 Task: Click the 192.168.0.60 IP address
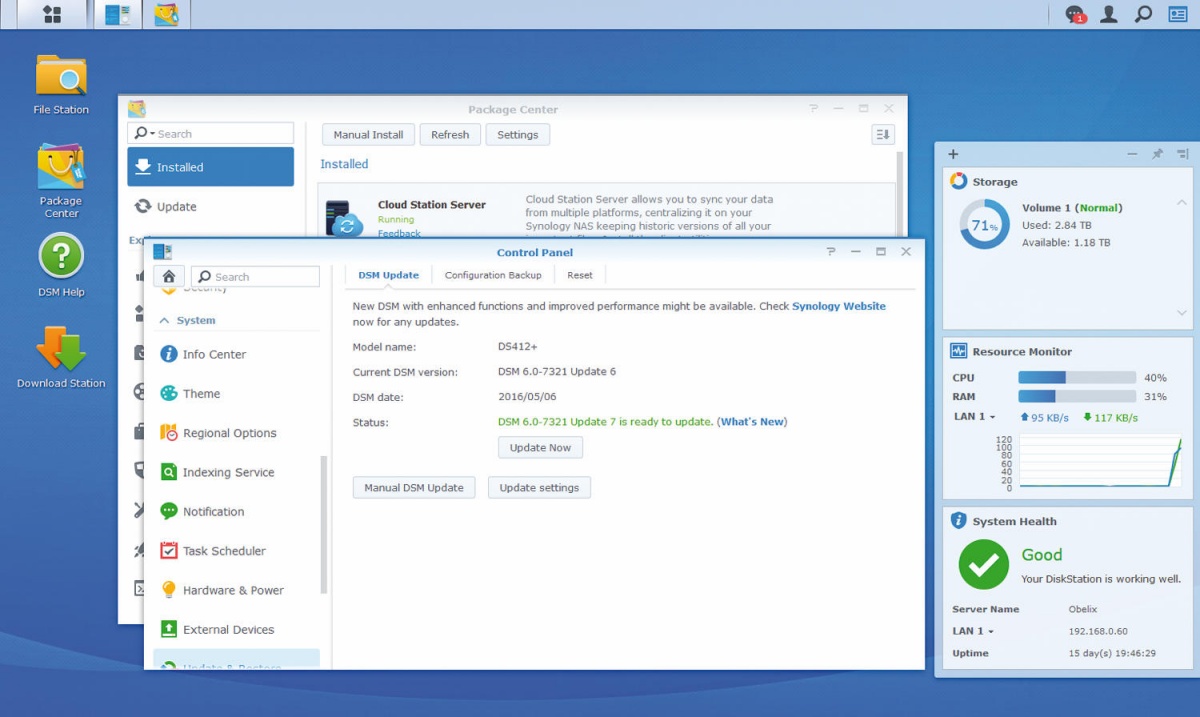[1098, 631]
